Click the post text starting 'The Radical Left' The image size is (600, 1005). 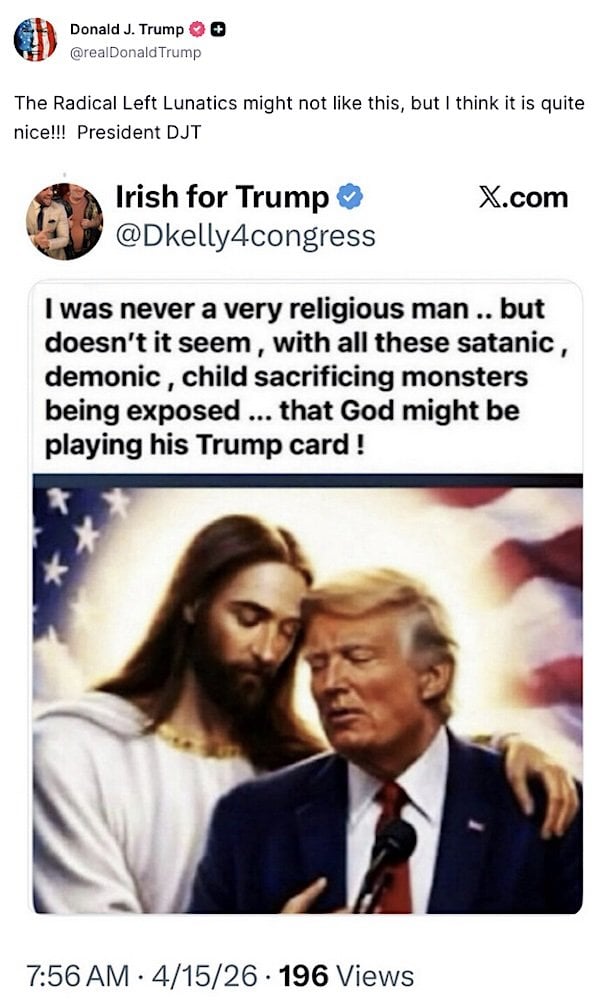click(x=299, y=118)
